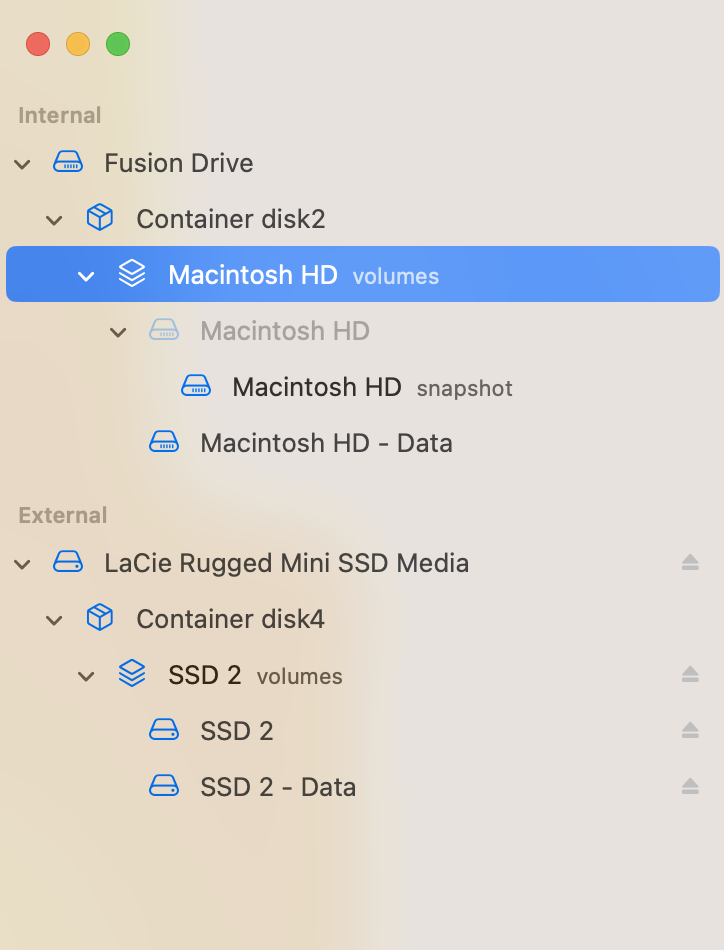
Task: Select the Macintosh HD - Data volume
Action: point(326,442)
